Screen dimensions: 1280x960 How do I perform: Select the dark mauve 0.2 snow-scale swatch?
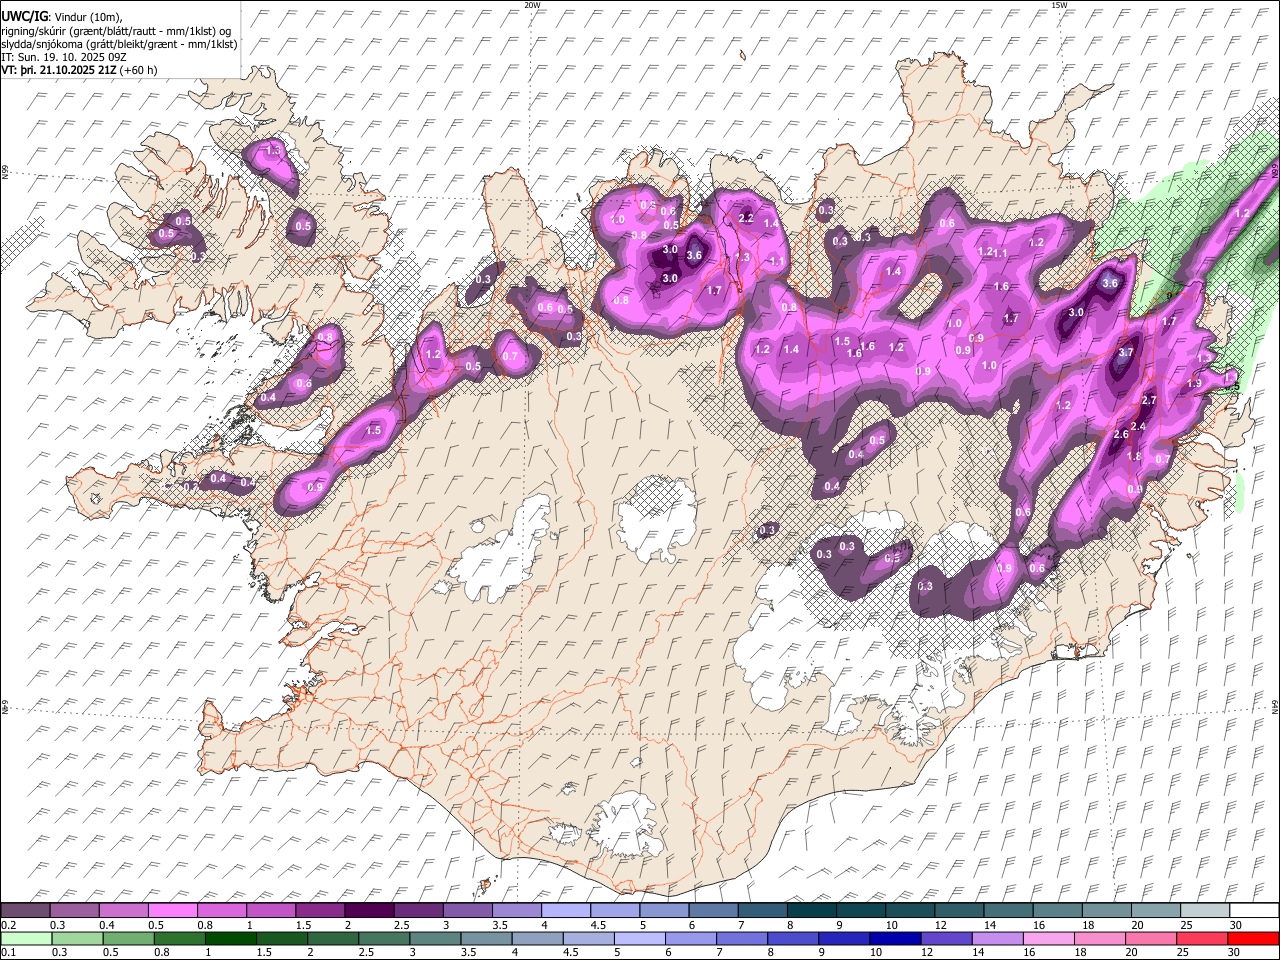pyautogui.click(x=25, y=911)
